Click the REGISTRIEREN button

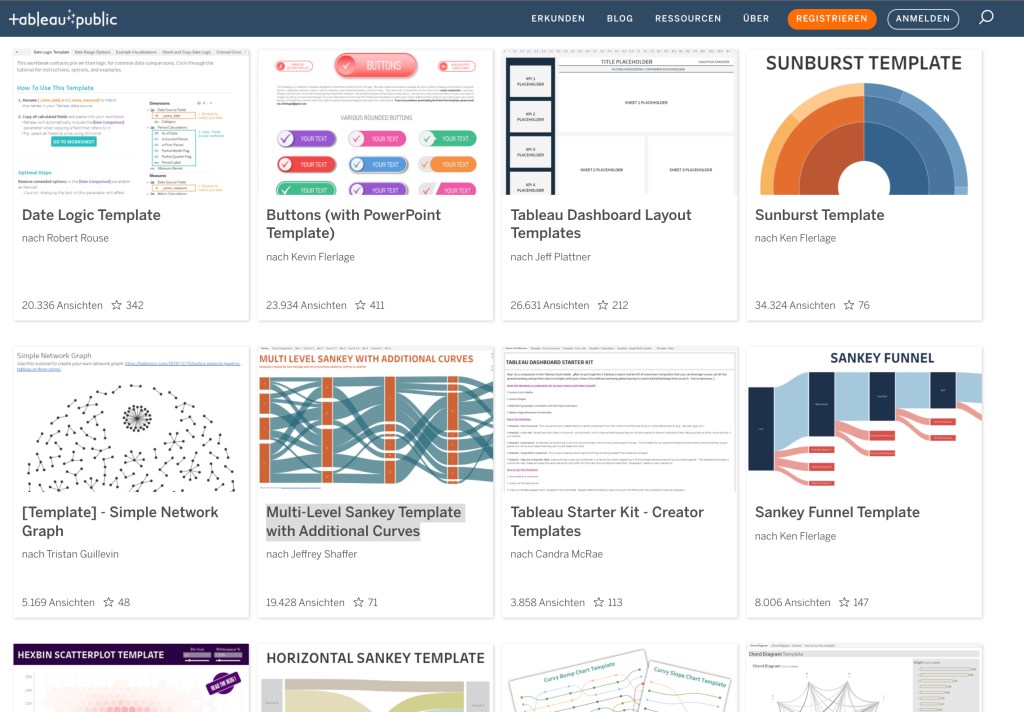[831, 19]
